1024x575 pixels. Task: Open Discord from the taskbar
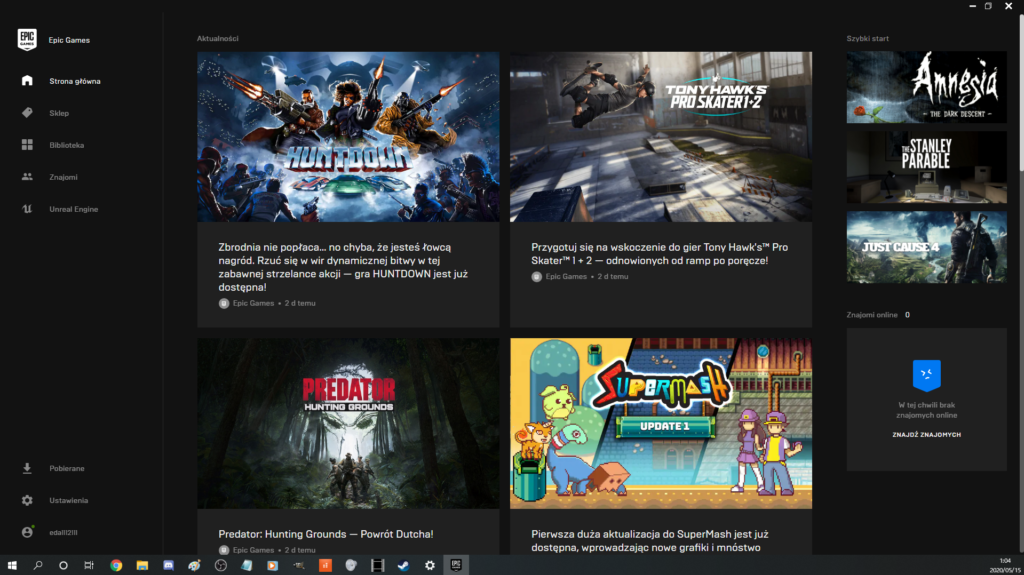tap(168, 565)
